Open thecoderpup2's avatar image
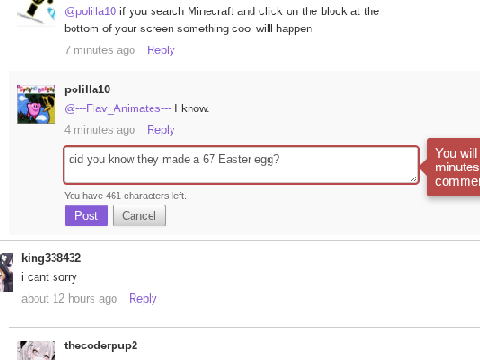 click(x=36, y=350)
